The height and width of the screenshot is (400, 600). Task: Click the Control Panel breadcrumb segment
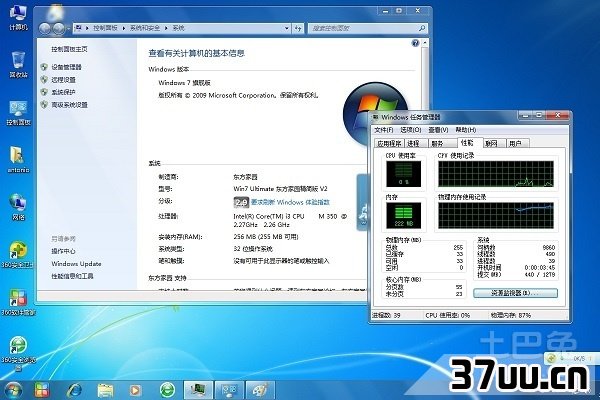[105, 28]
